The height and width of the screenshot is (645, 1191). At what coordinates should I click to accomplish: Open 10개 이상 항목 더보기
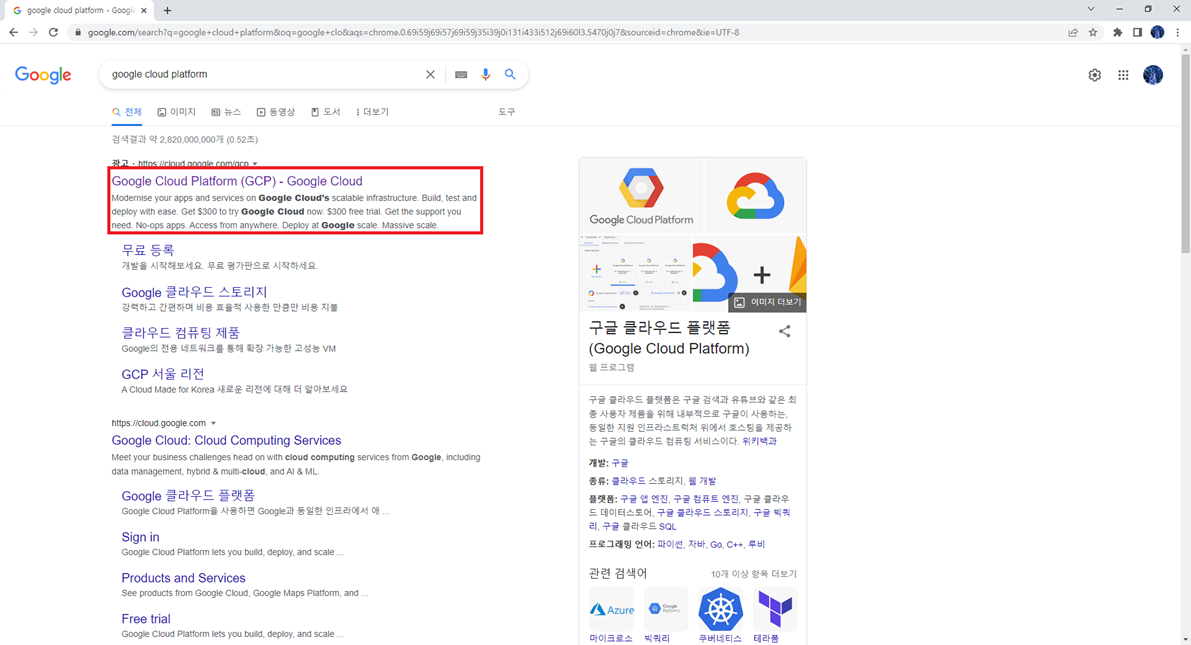click(x=753, y=574)
